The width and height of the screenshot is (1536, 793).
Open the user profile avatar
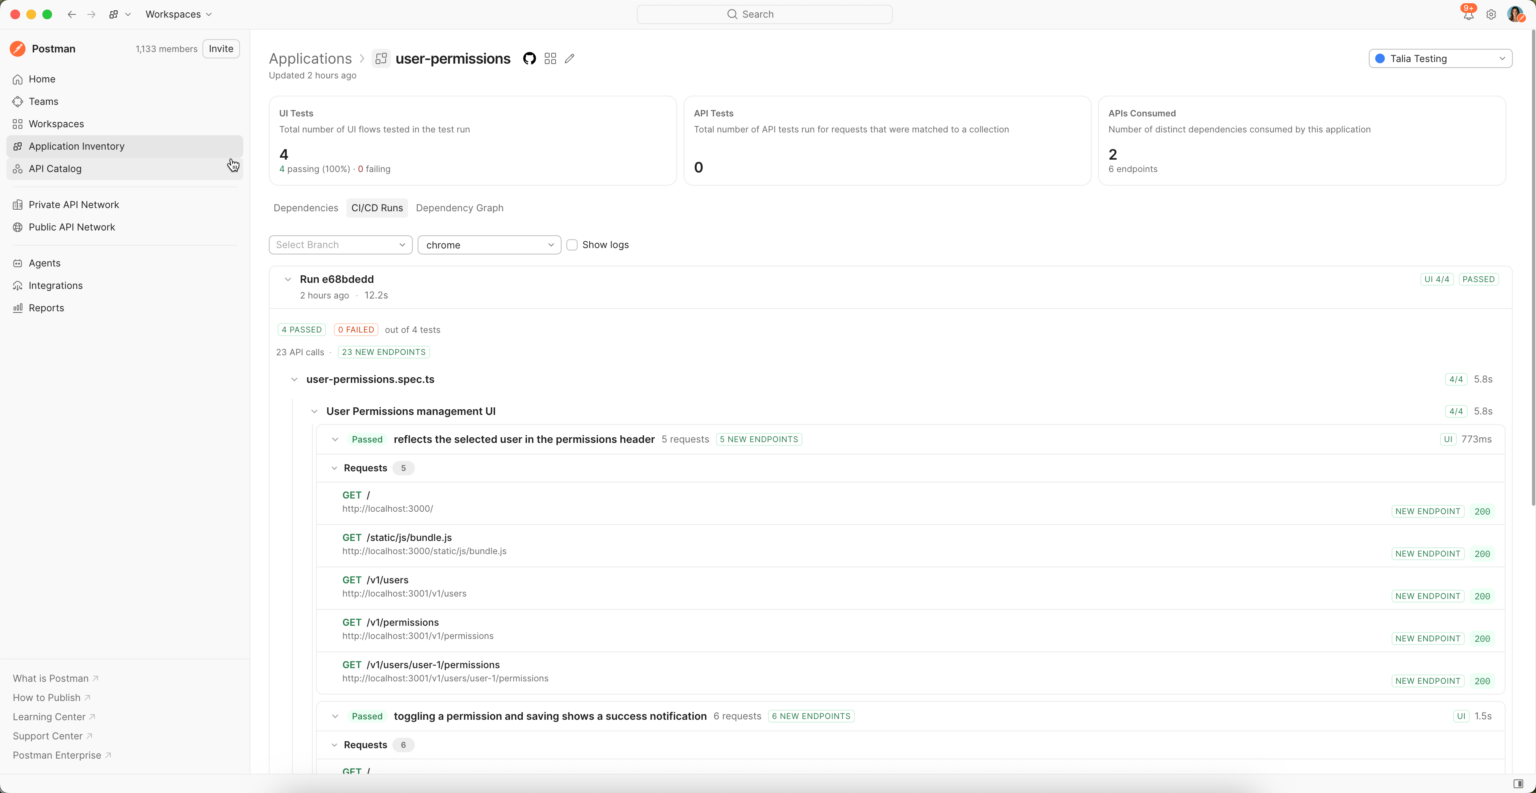(x=1515, y=14)
